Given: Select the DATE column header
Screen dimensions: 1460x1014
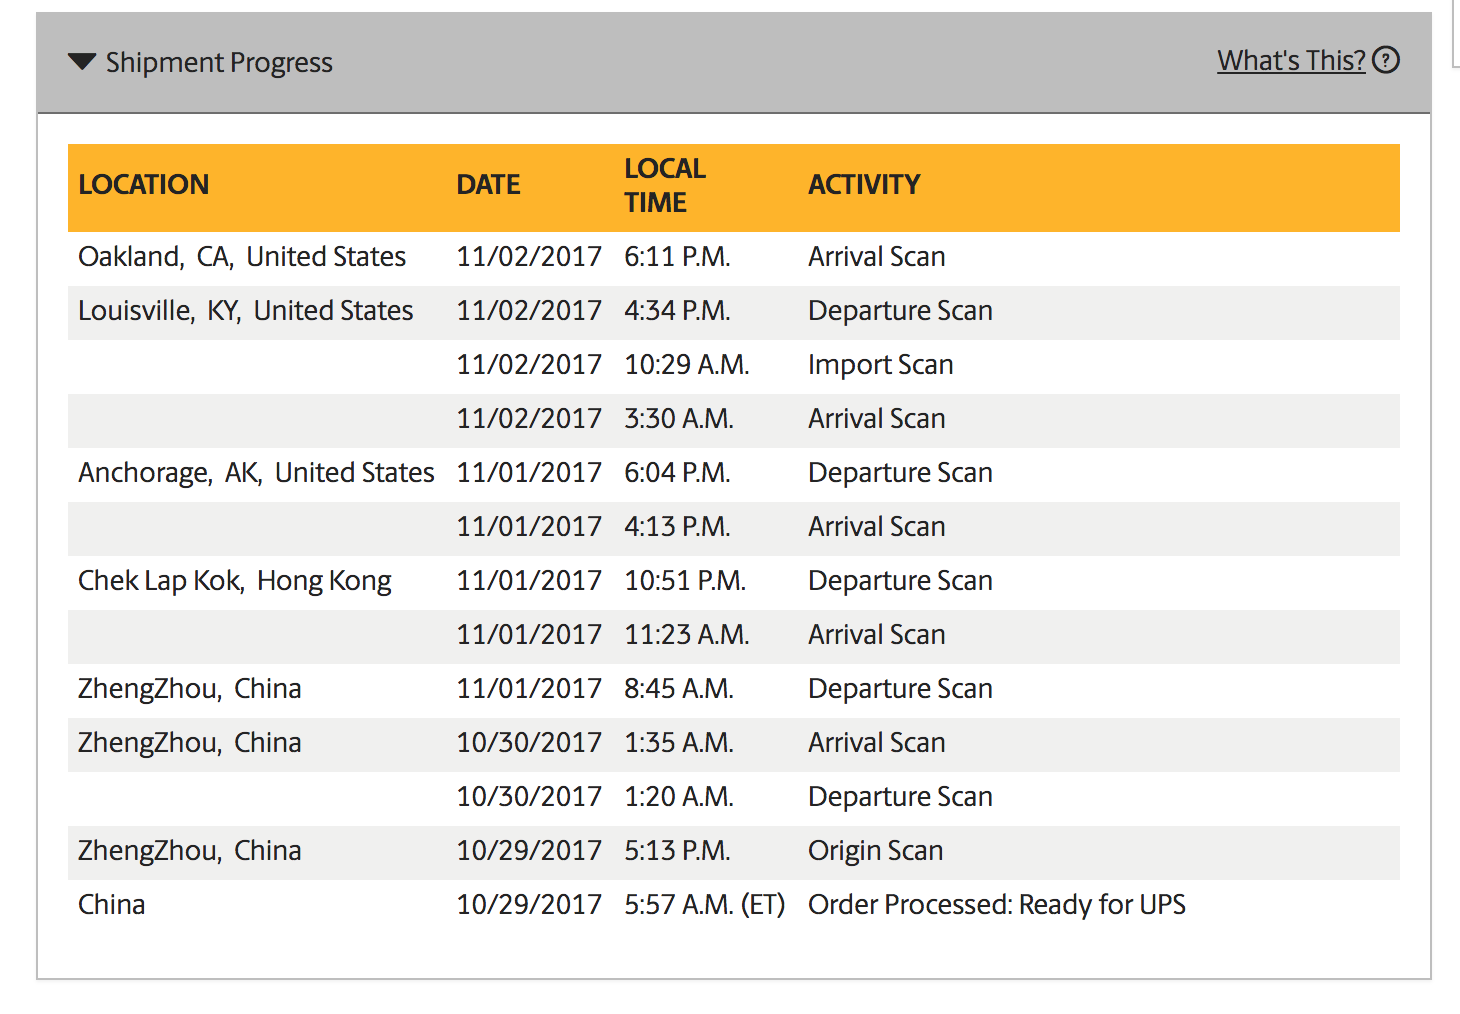Looking at the screenshot, I should pos(488,185).
